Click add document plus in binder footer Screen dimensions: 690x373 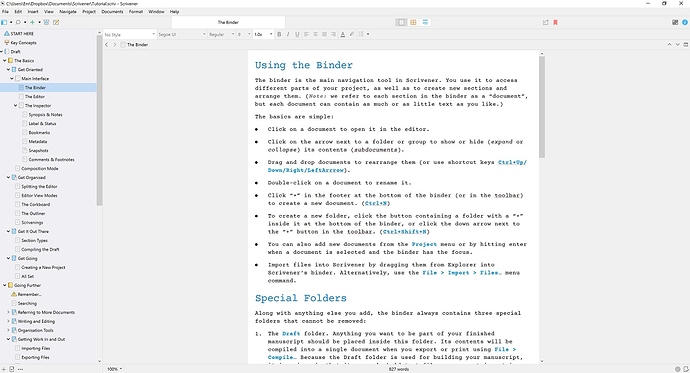click(x=4, y=369)
